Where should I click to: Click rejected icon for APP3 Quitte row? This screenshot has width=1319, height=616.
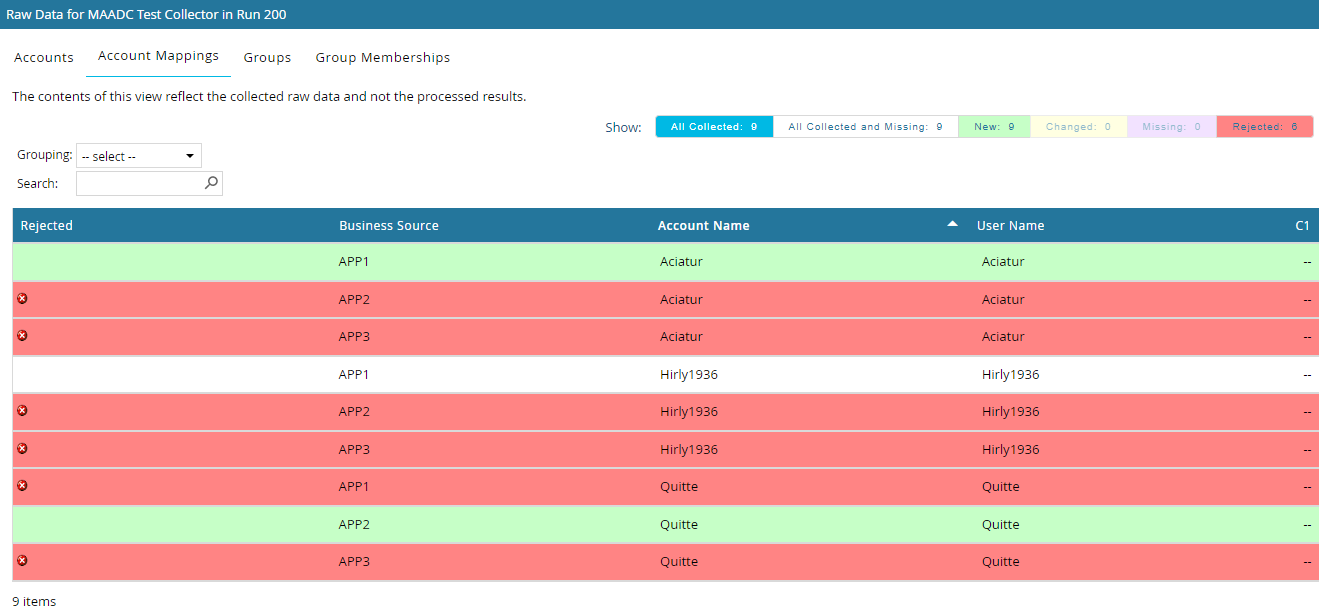tap(23, 560)
